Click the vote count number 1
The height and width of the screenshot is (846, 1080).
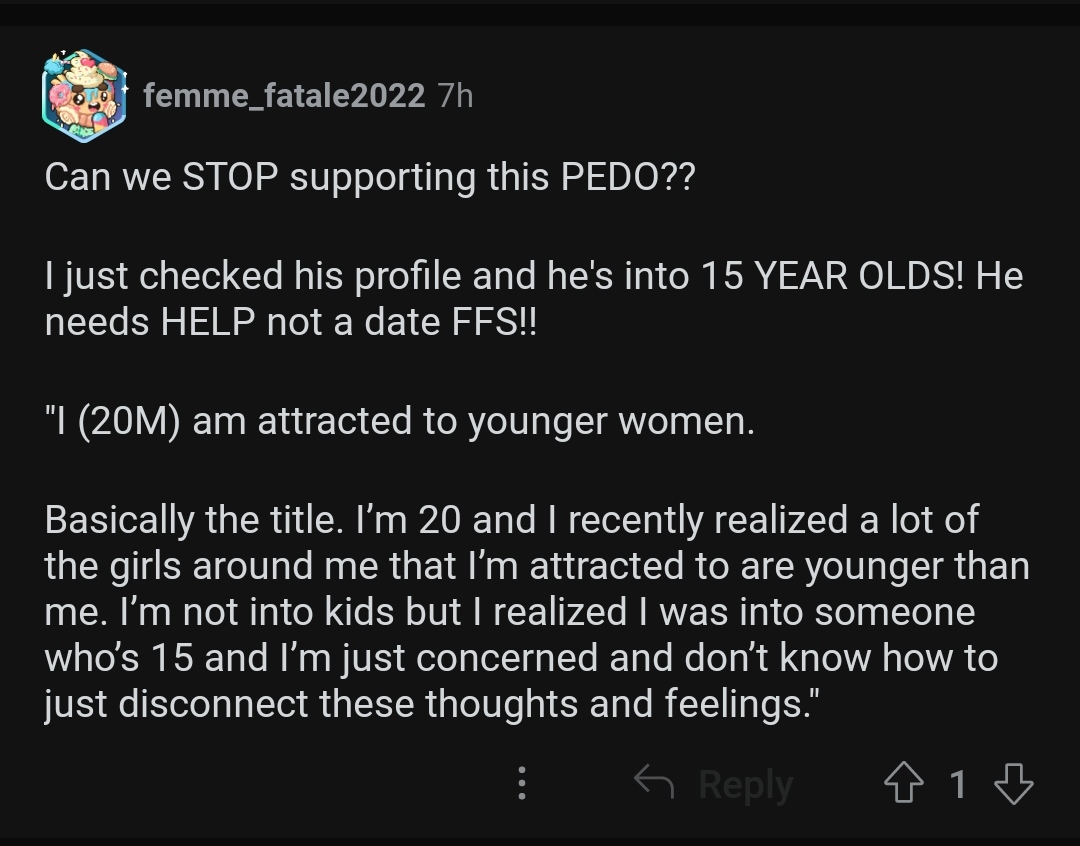957,784
